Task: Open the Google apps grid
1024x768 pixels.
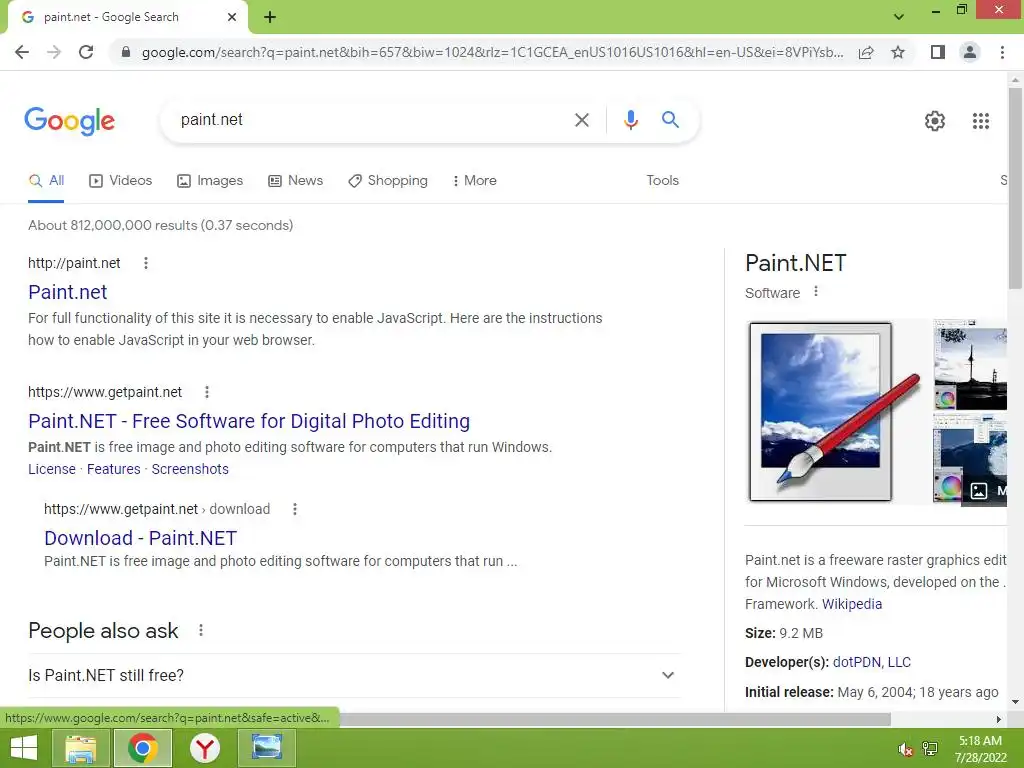Action: (x=980, y=121)
